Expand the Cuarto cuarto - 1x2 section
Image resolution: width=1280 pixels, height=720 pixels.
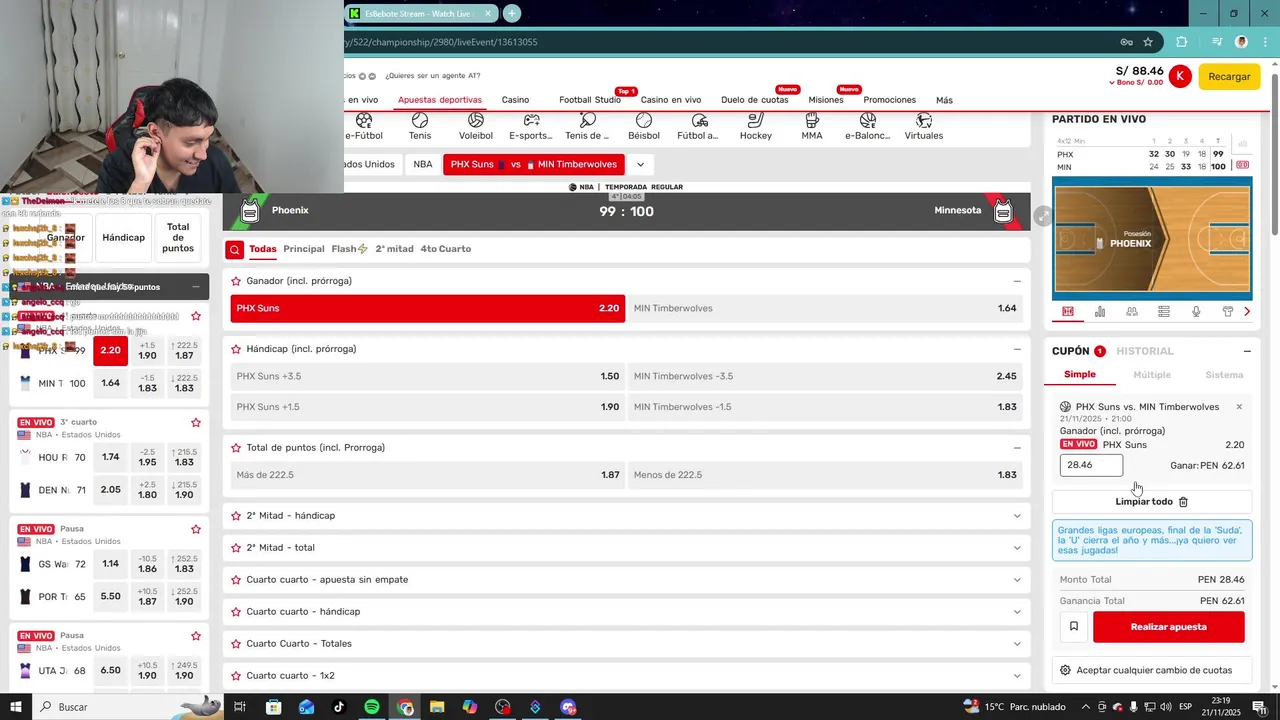pos(1017,676)
